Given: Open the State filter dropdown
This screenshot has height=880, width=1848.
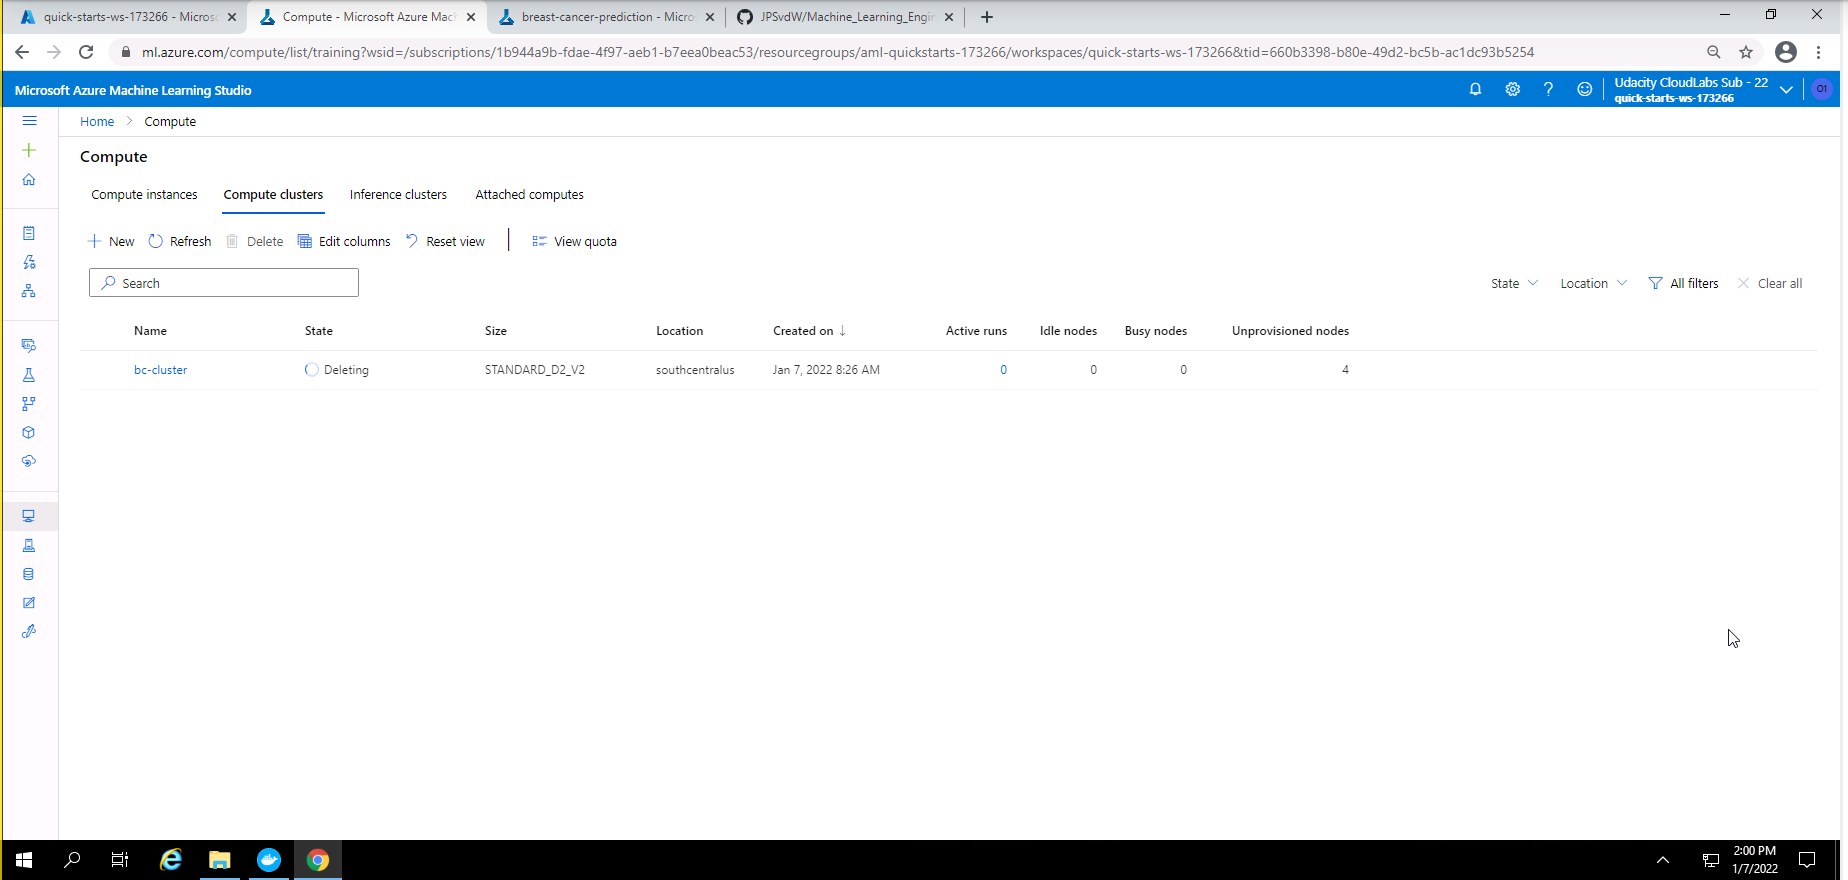Looking at the screenshot, I should [x=1514, y=283].
